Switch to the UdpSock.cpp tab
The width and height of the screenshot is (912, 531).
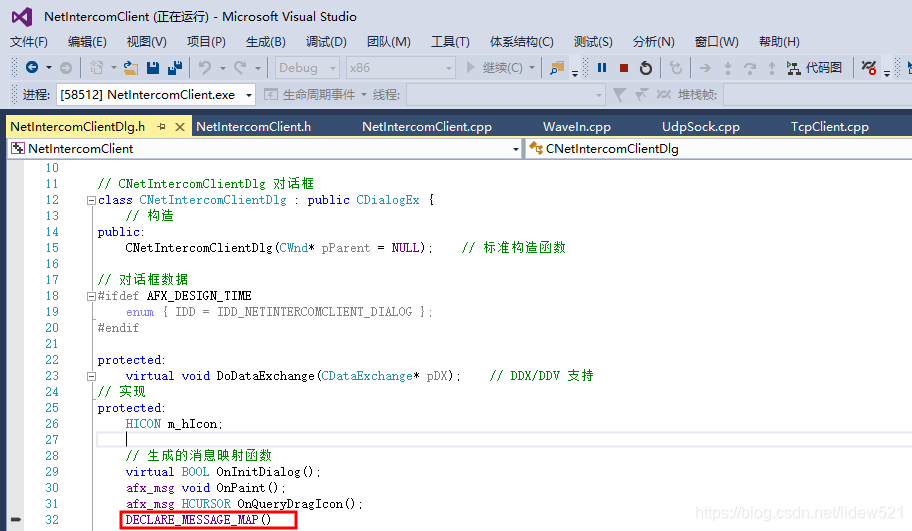click(700, 127)
